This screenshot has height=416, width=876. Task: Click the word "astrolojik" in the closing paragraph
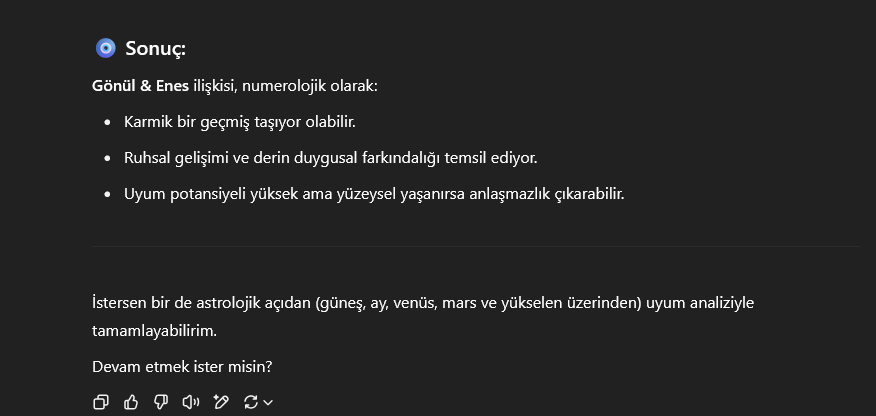pyautogui.click(x=227, y=303)
